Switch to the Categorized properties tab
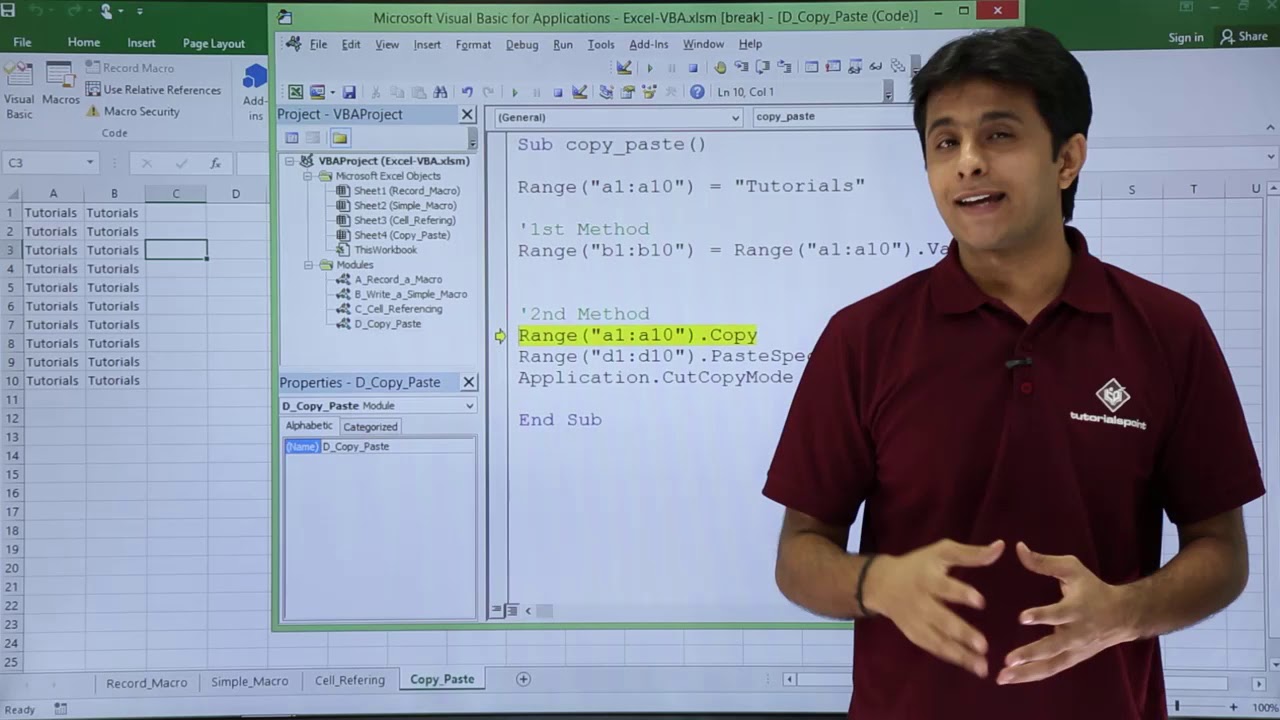 coord(371,426)
